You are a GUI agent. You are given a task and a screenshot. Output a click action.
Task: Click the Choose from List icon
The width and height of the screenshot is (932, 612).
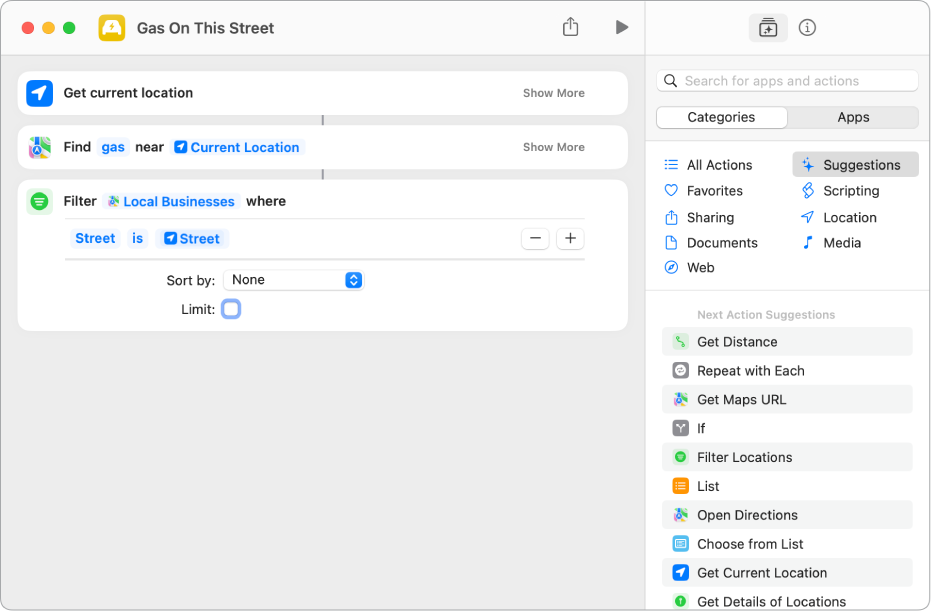point(680,544)
